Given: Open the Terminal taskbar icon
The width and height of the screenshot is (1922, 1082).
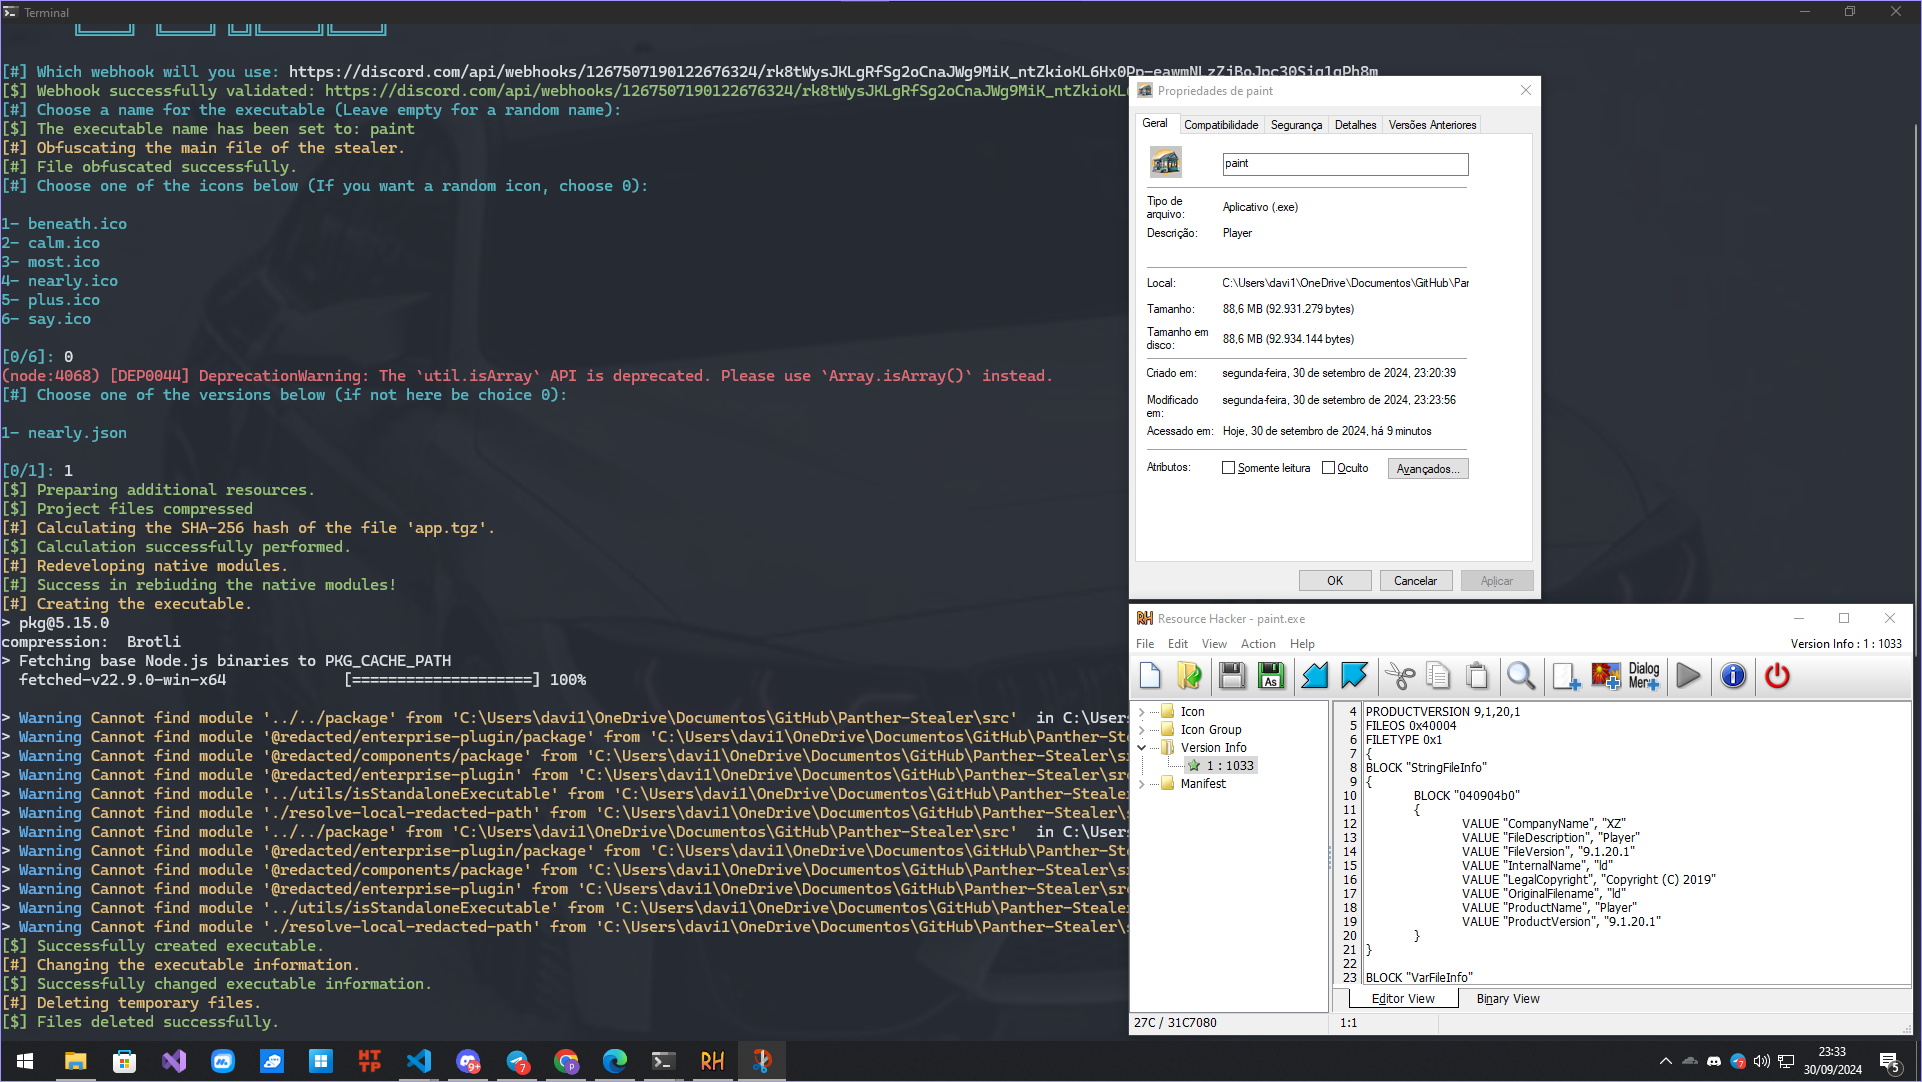Looking at the screenshot, I should click(663, 1061).
